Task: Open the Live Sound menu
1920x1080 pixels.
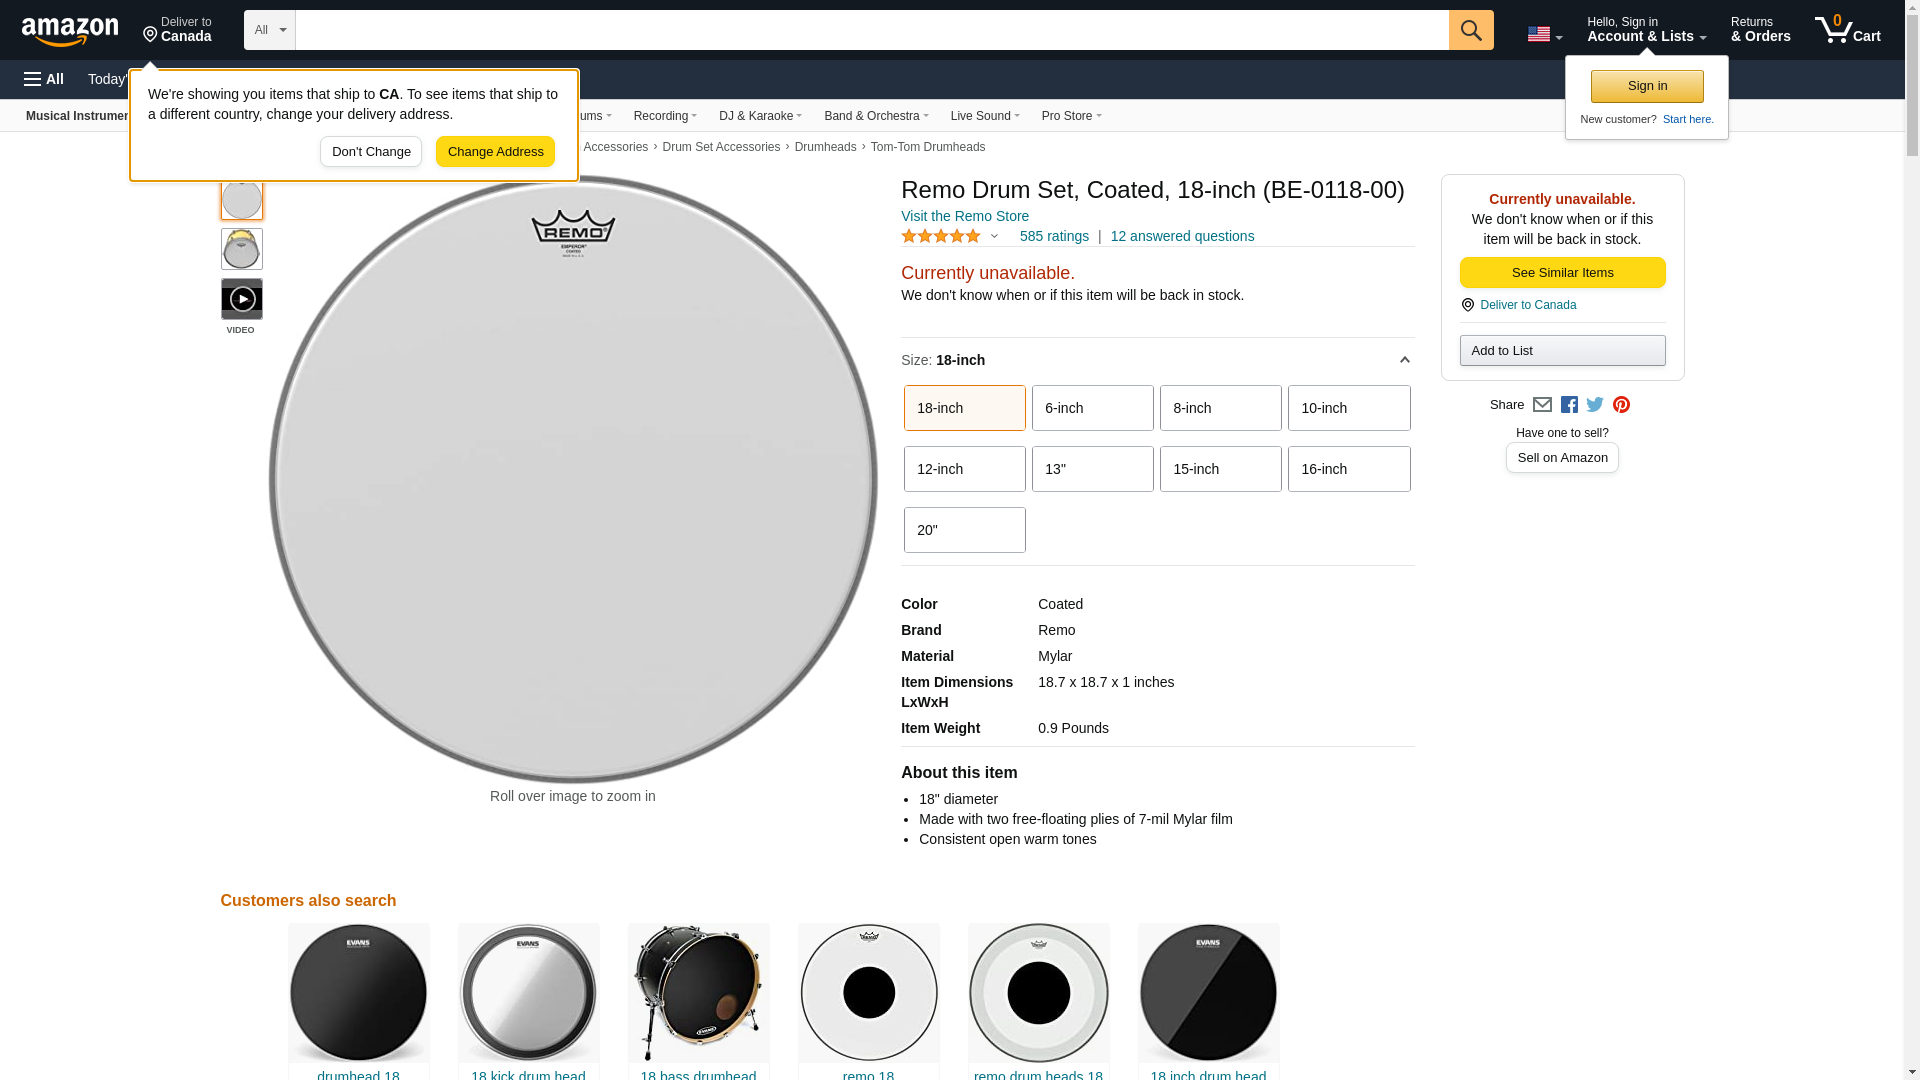Action: (x=984, y=116)
